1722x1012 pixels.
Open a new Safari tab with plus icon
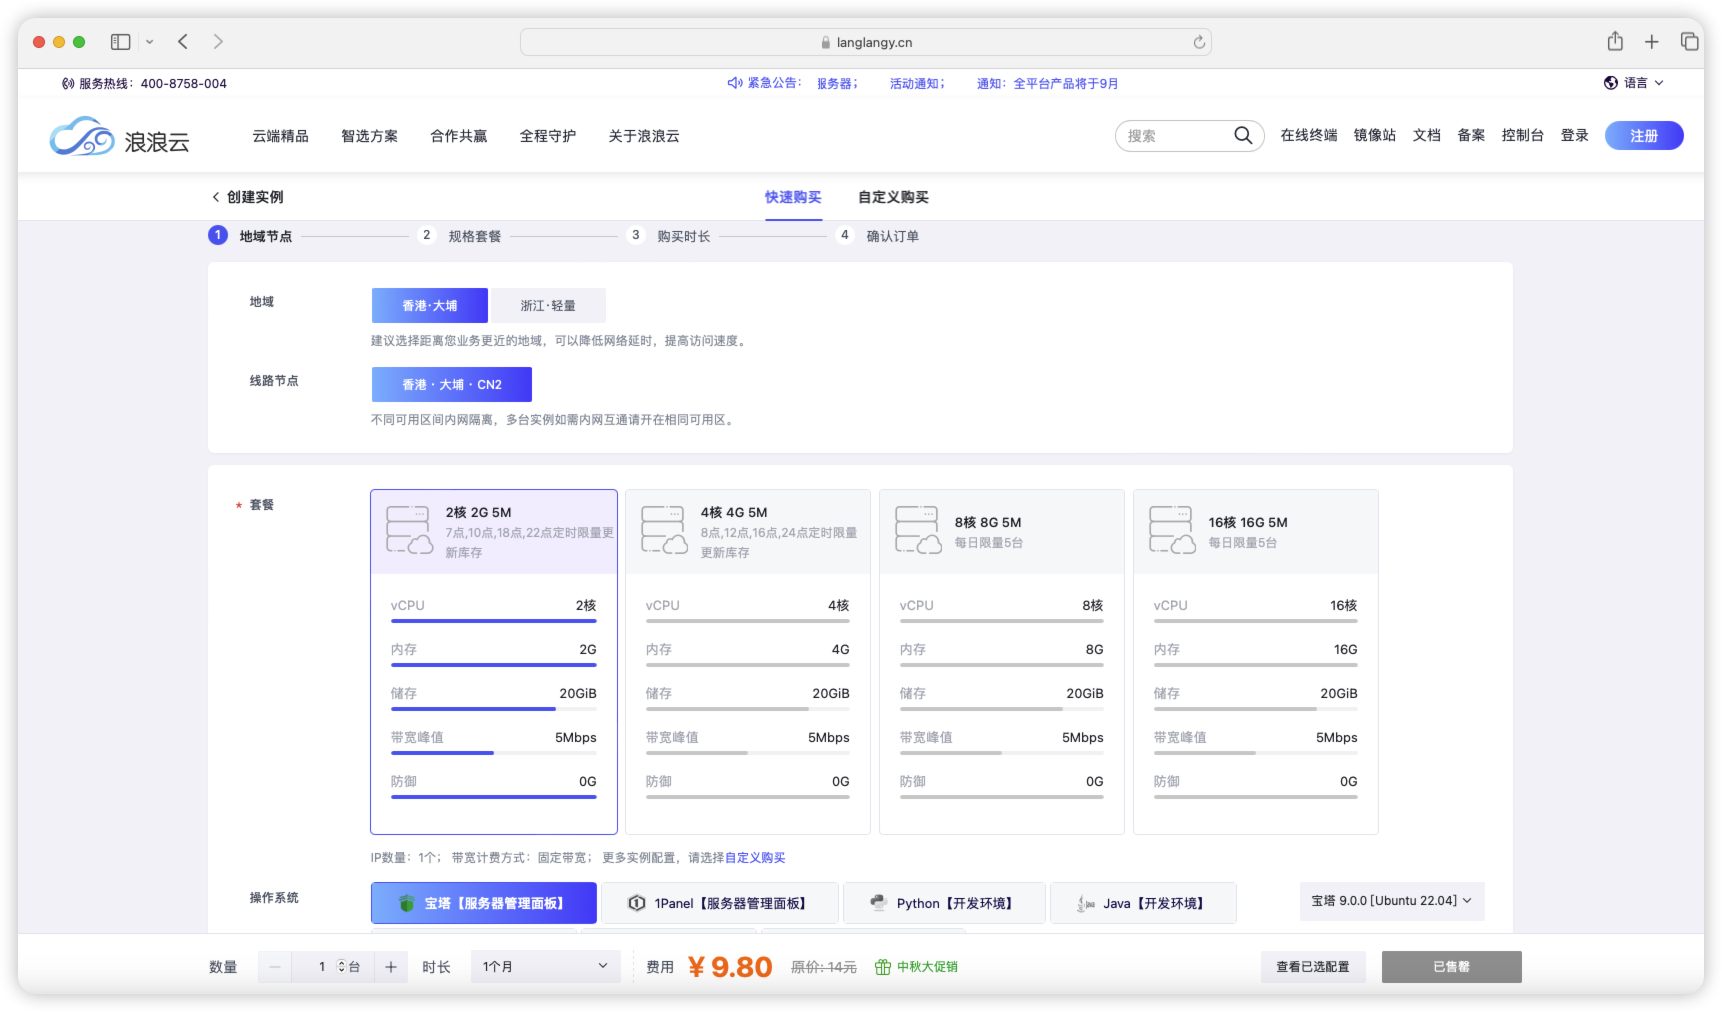point(1651,41)
